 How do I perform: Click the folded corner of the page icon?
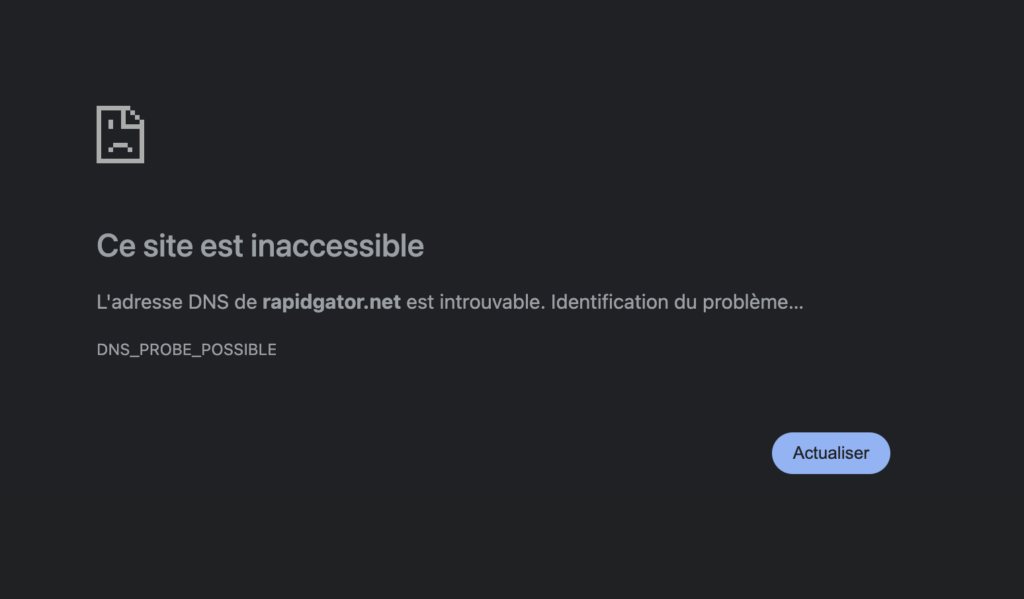135,116
